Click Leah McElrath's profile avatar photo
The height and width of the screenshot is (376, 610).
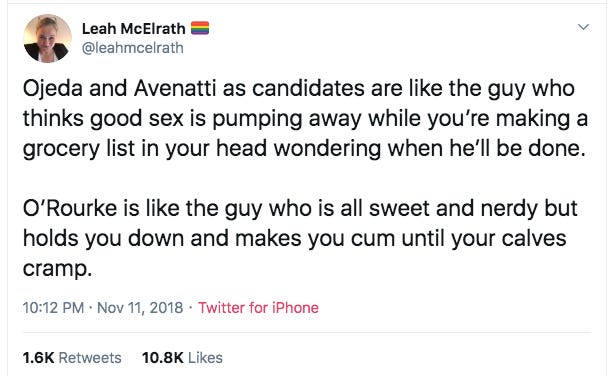(x=47, y=38)
